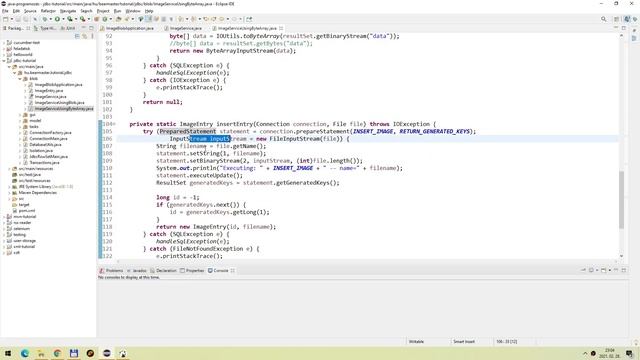Screen dimensions: 640x360
Task: Click the New file toolbar icon
Action: (6, 19)
